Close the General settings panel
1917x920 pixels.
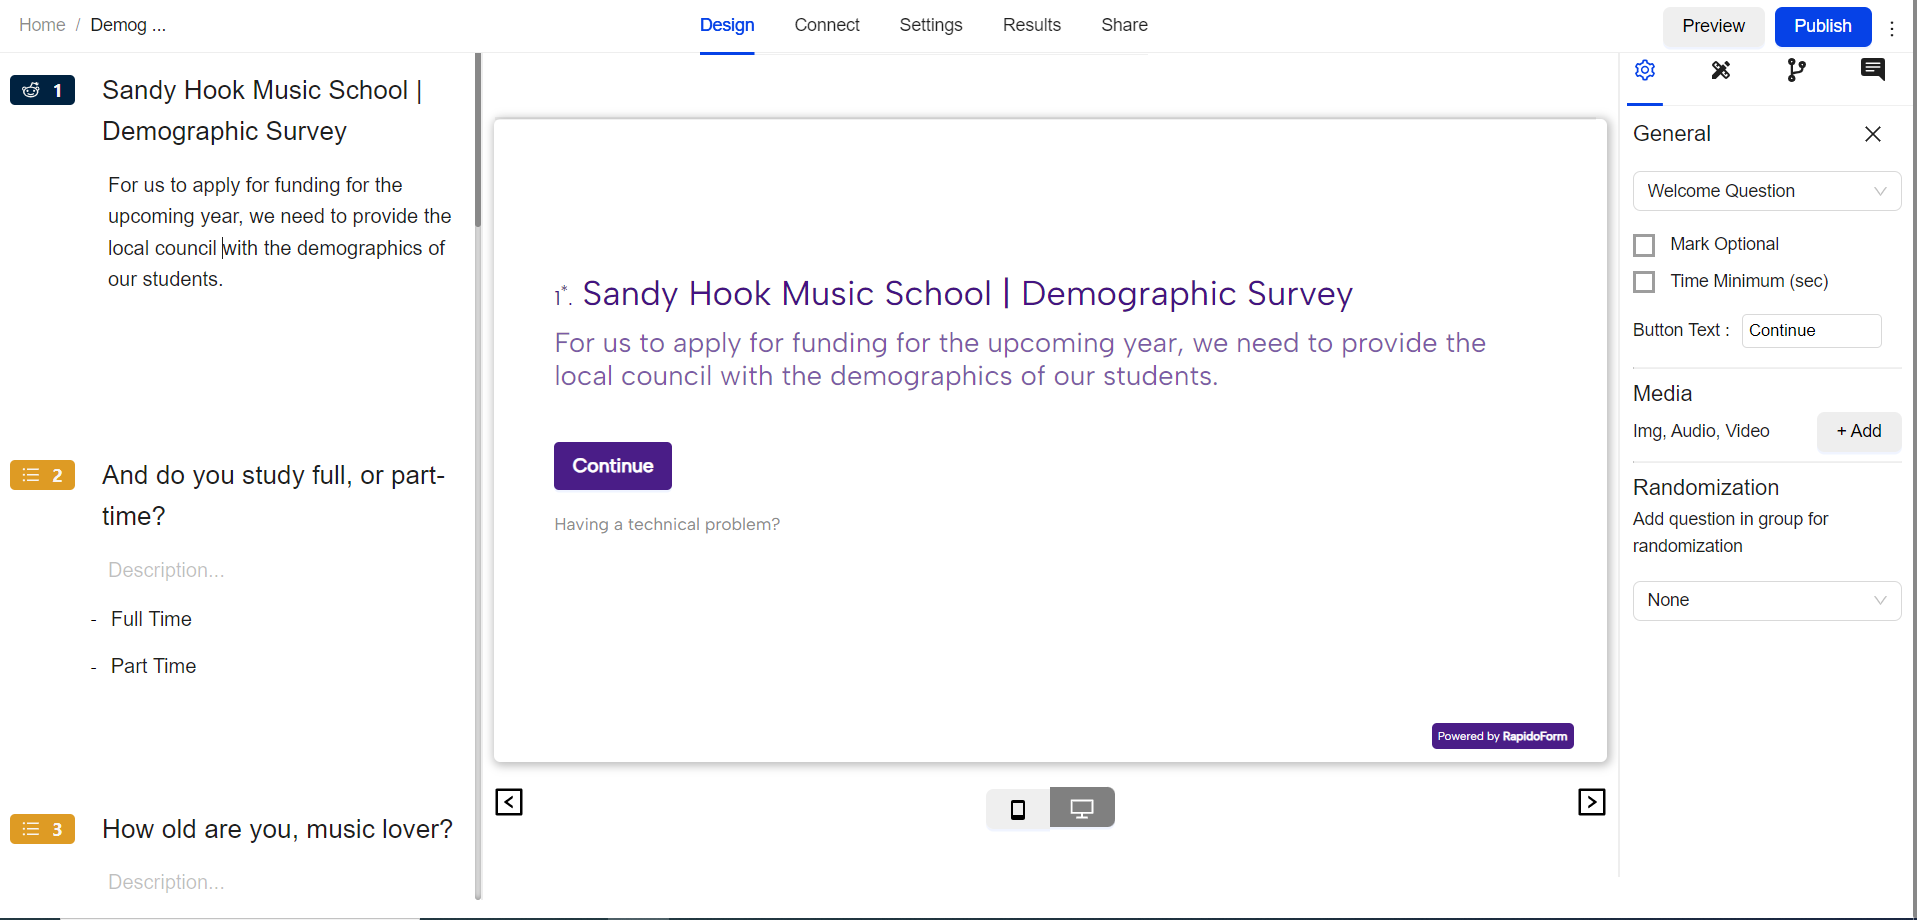[x=1872, y=134]
